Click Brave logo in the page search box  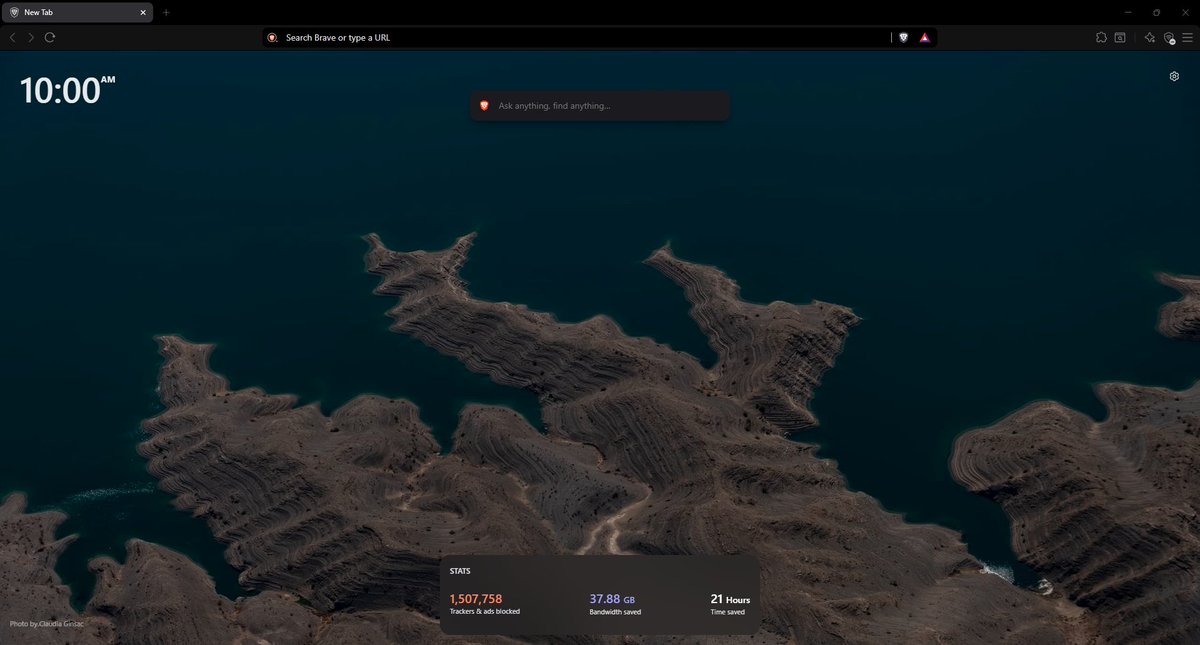[x=484, y=106]
